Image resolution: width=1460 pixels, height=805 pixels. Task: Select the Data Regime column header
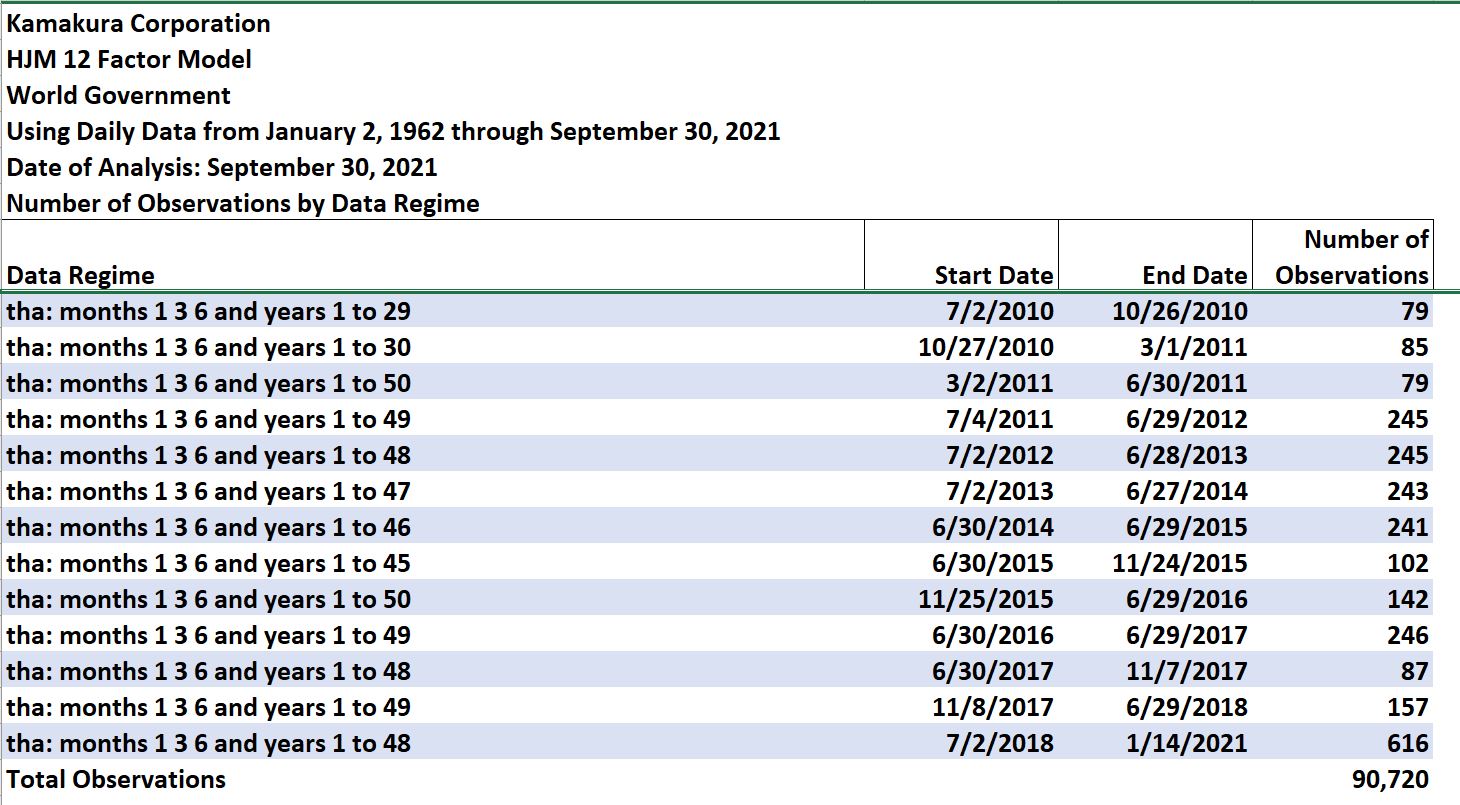click(x=81, y=275)
